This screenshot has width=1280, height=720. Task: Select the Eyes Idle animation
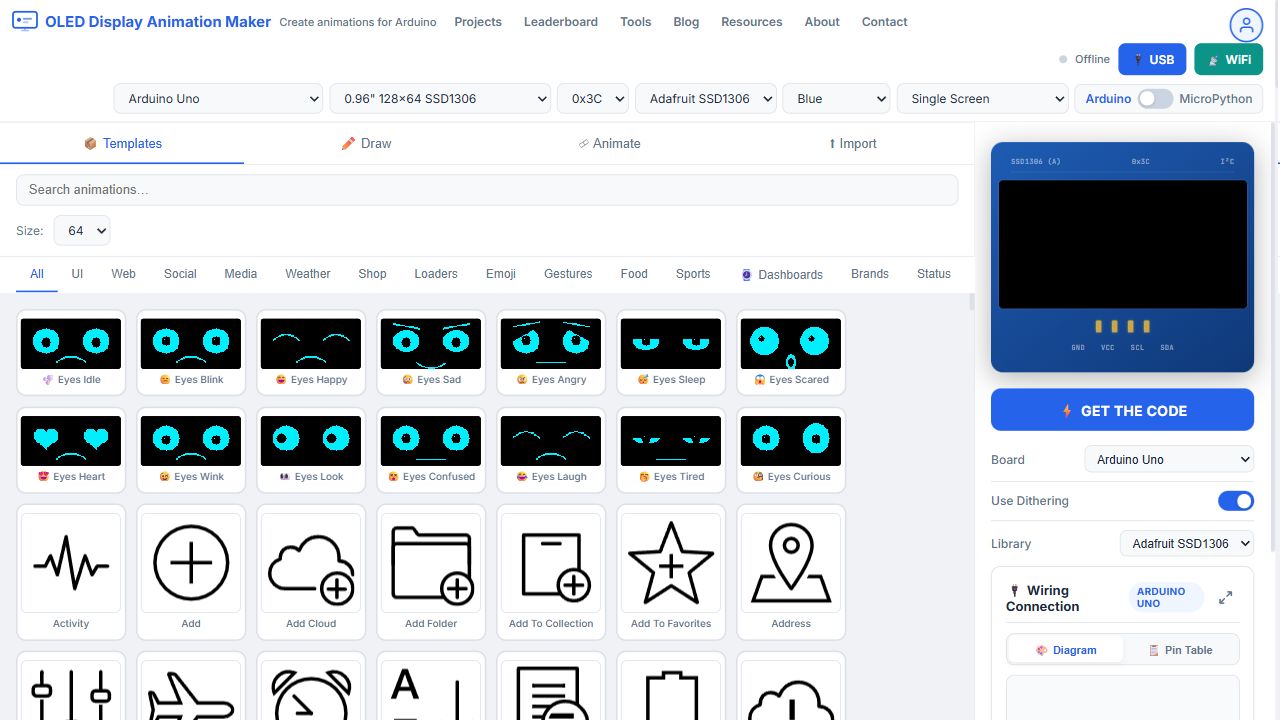click(71, 352)
